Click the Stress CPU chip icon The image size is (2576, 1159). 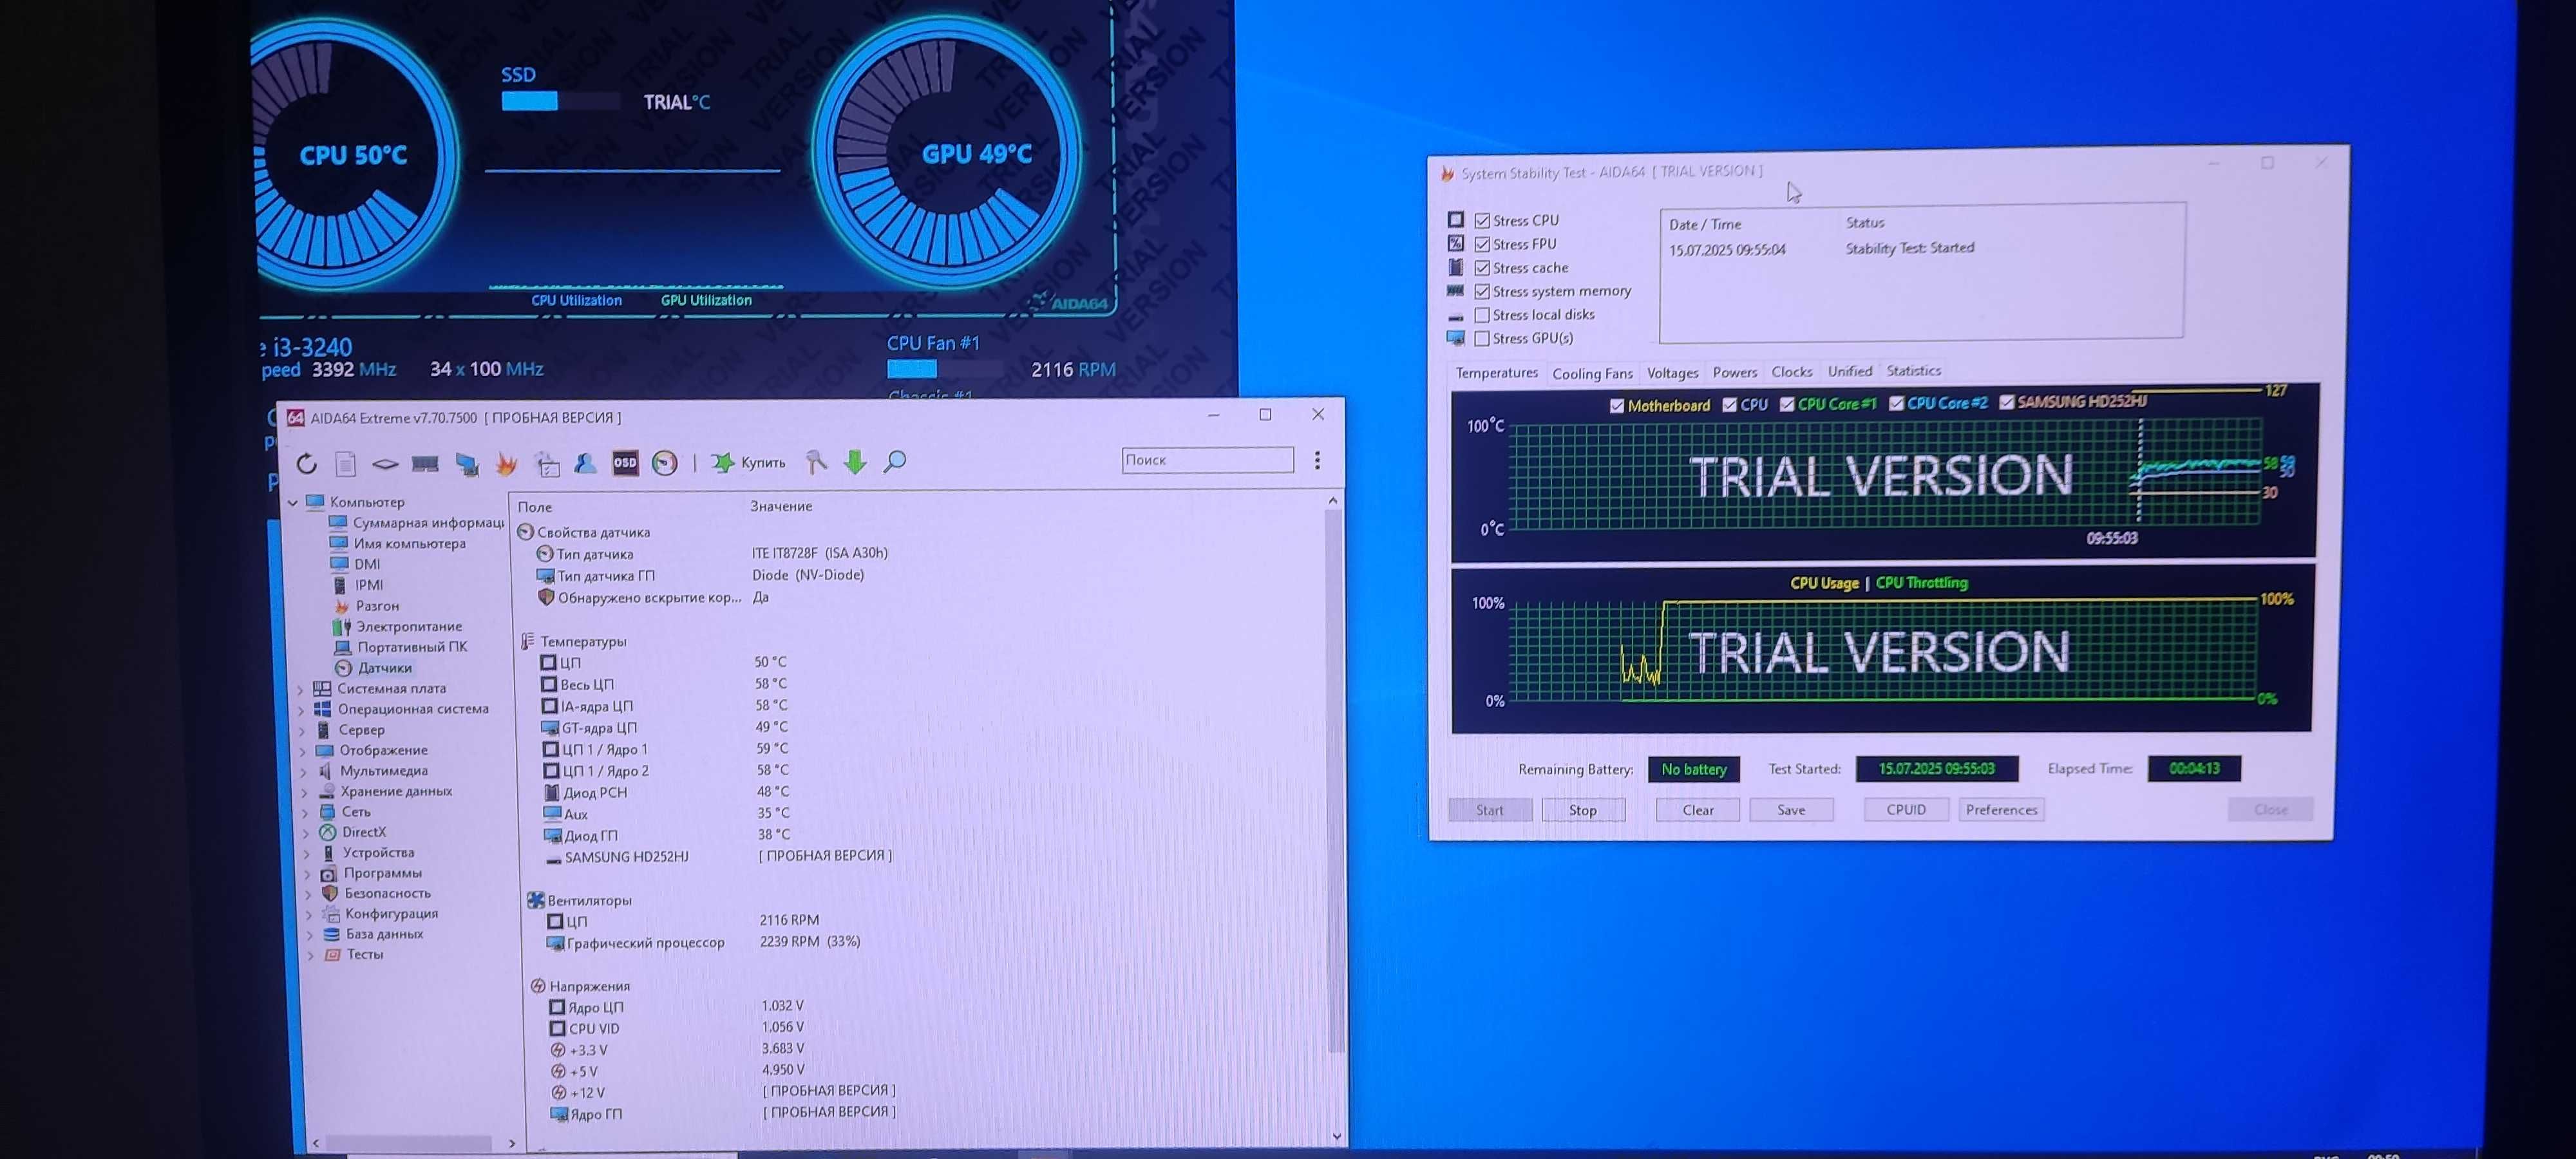pos(1456,220)
